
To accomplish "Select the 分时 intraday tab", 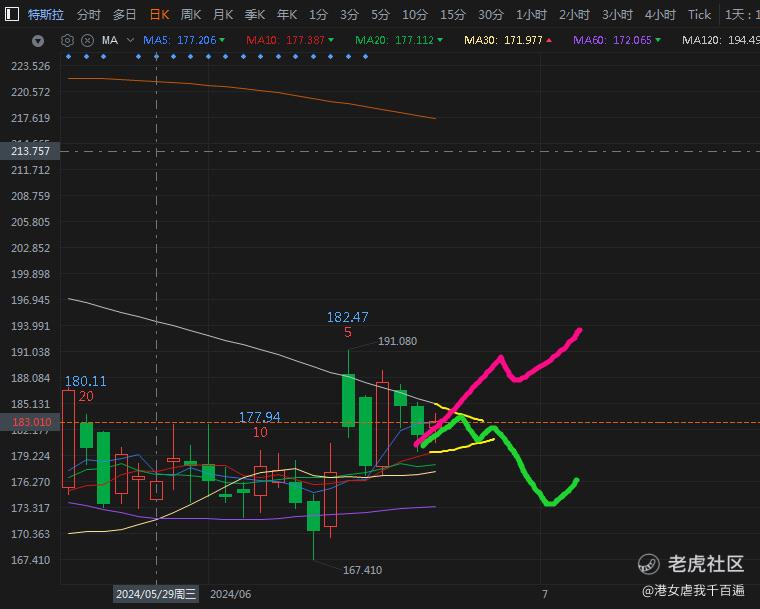I will click(x=89, y=15).
